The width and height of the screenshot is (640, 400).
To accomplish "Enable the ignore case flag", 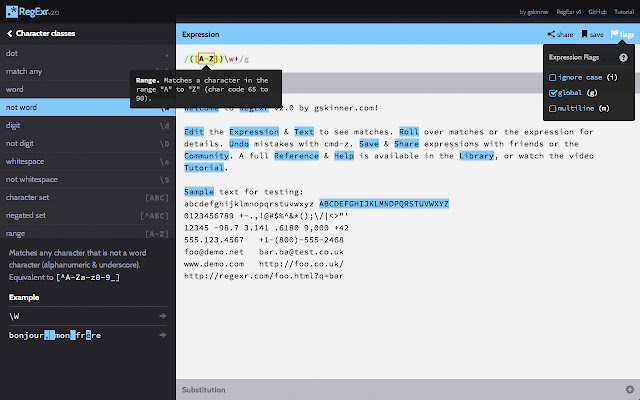I will click(x=553, y=78).
